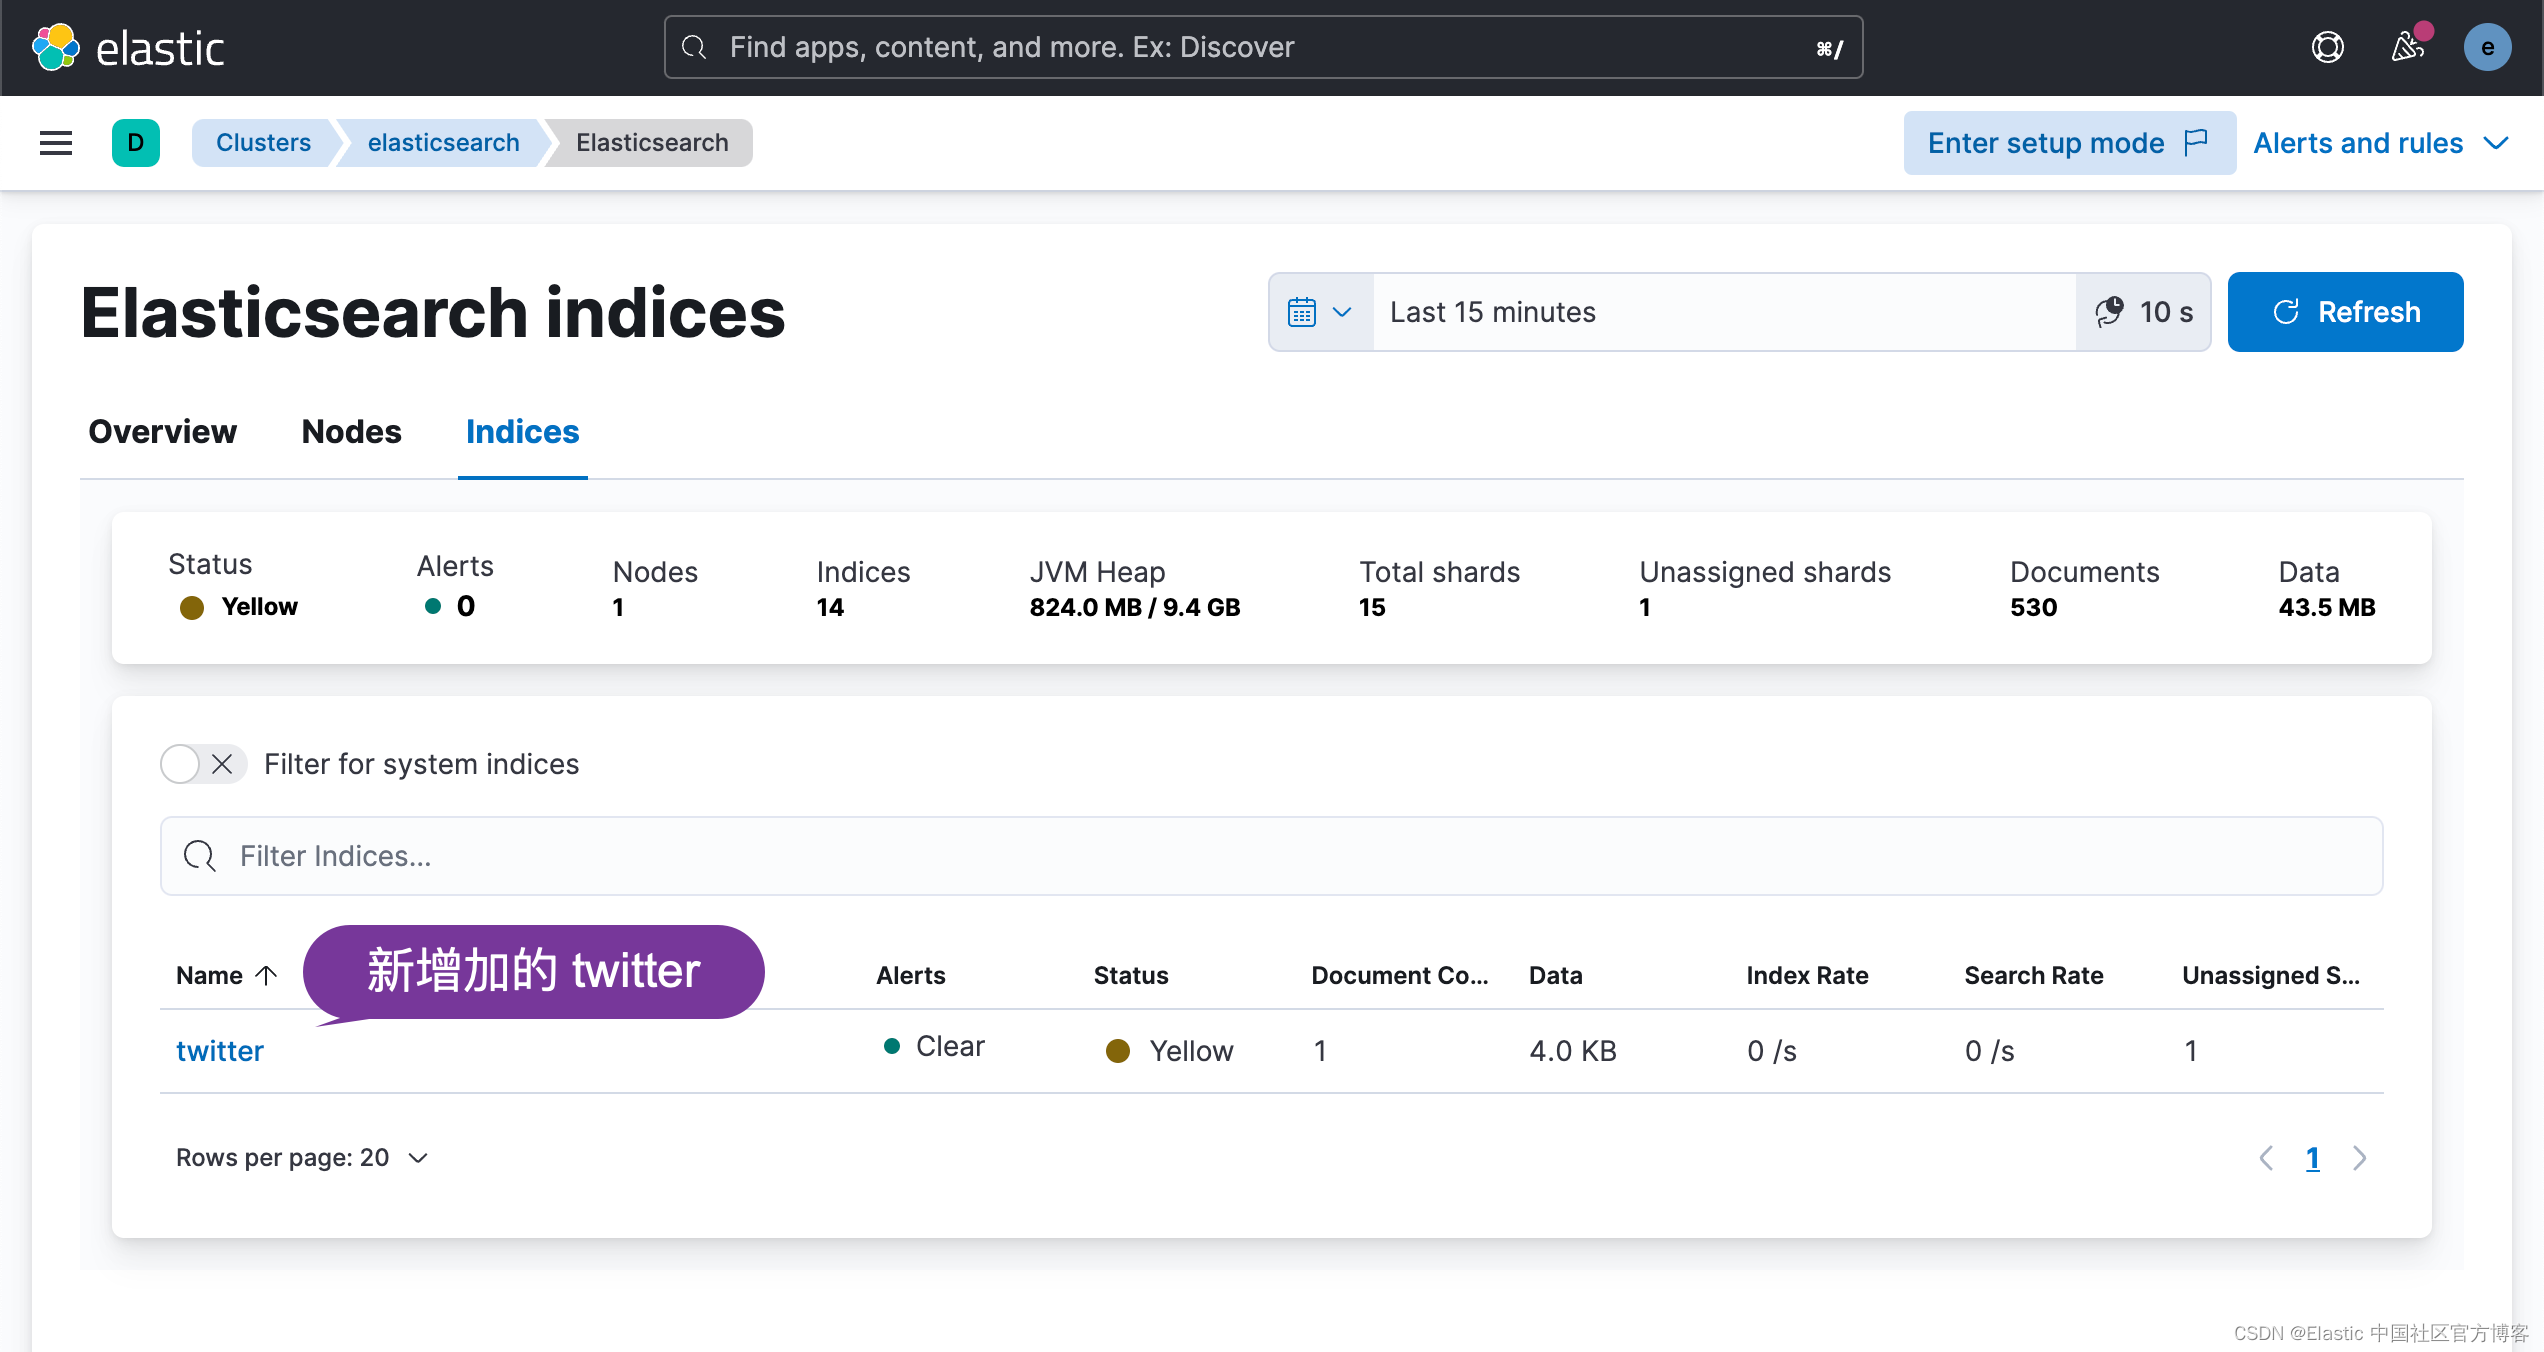Switch to the Overview tab
The width and height of the screenshot is (2544, 1352).
click(162, 432)
